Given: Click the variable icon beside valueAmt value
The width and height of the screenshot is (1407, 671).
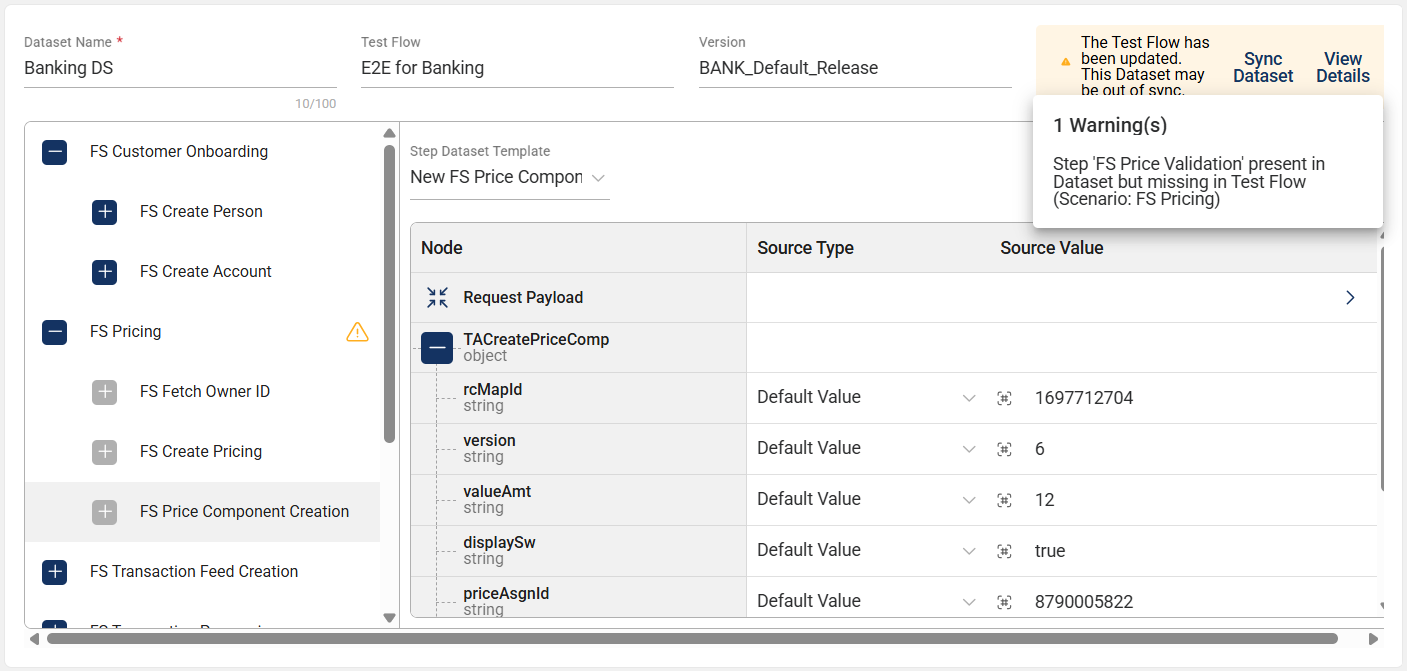Looking at the screenshot, I should 1004,500.
